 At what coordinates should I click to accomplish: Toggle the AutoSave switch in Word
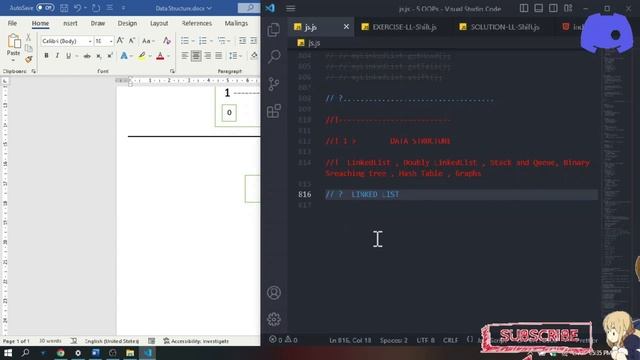click(x=45, y=8)
